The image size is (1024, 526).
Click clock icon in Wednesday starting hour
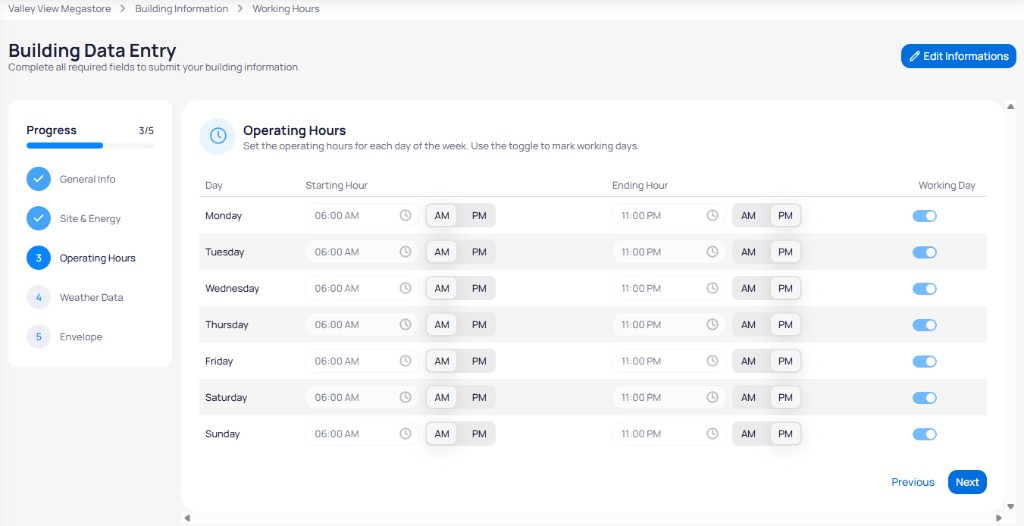coord(406,288)
